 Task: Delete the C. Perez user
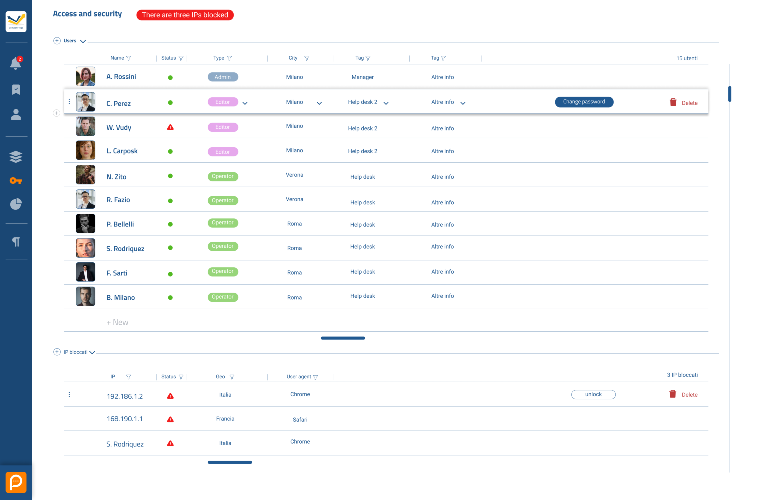[x=684, y=102]
